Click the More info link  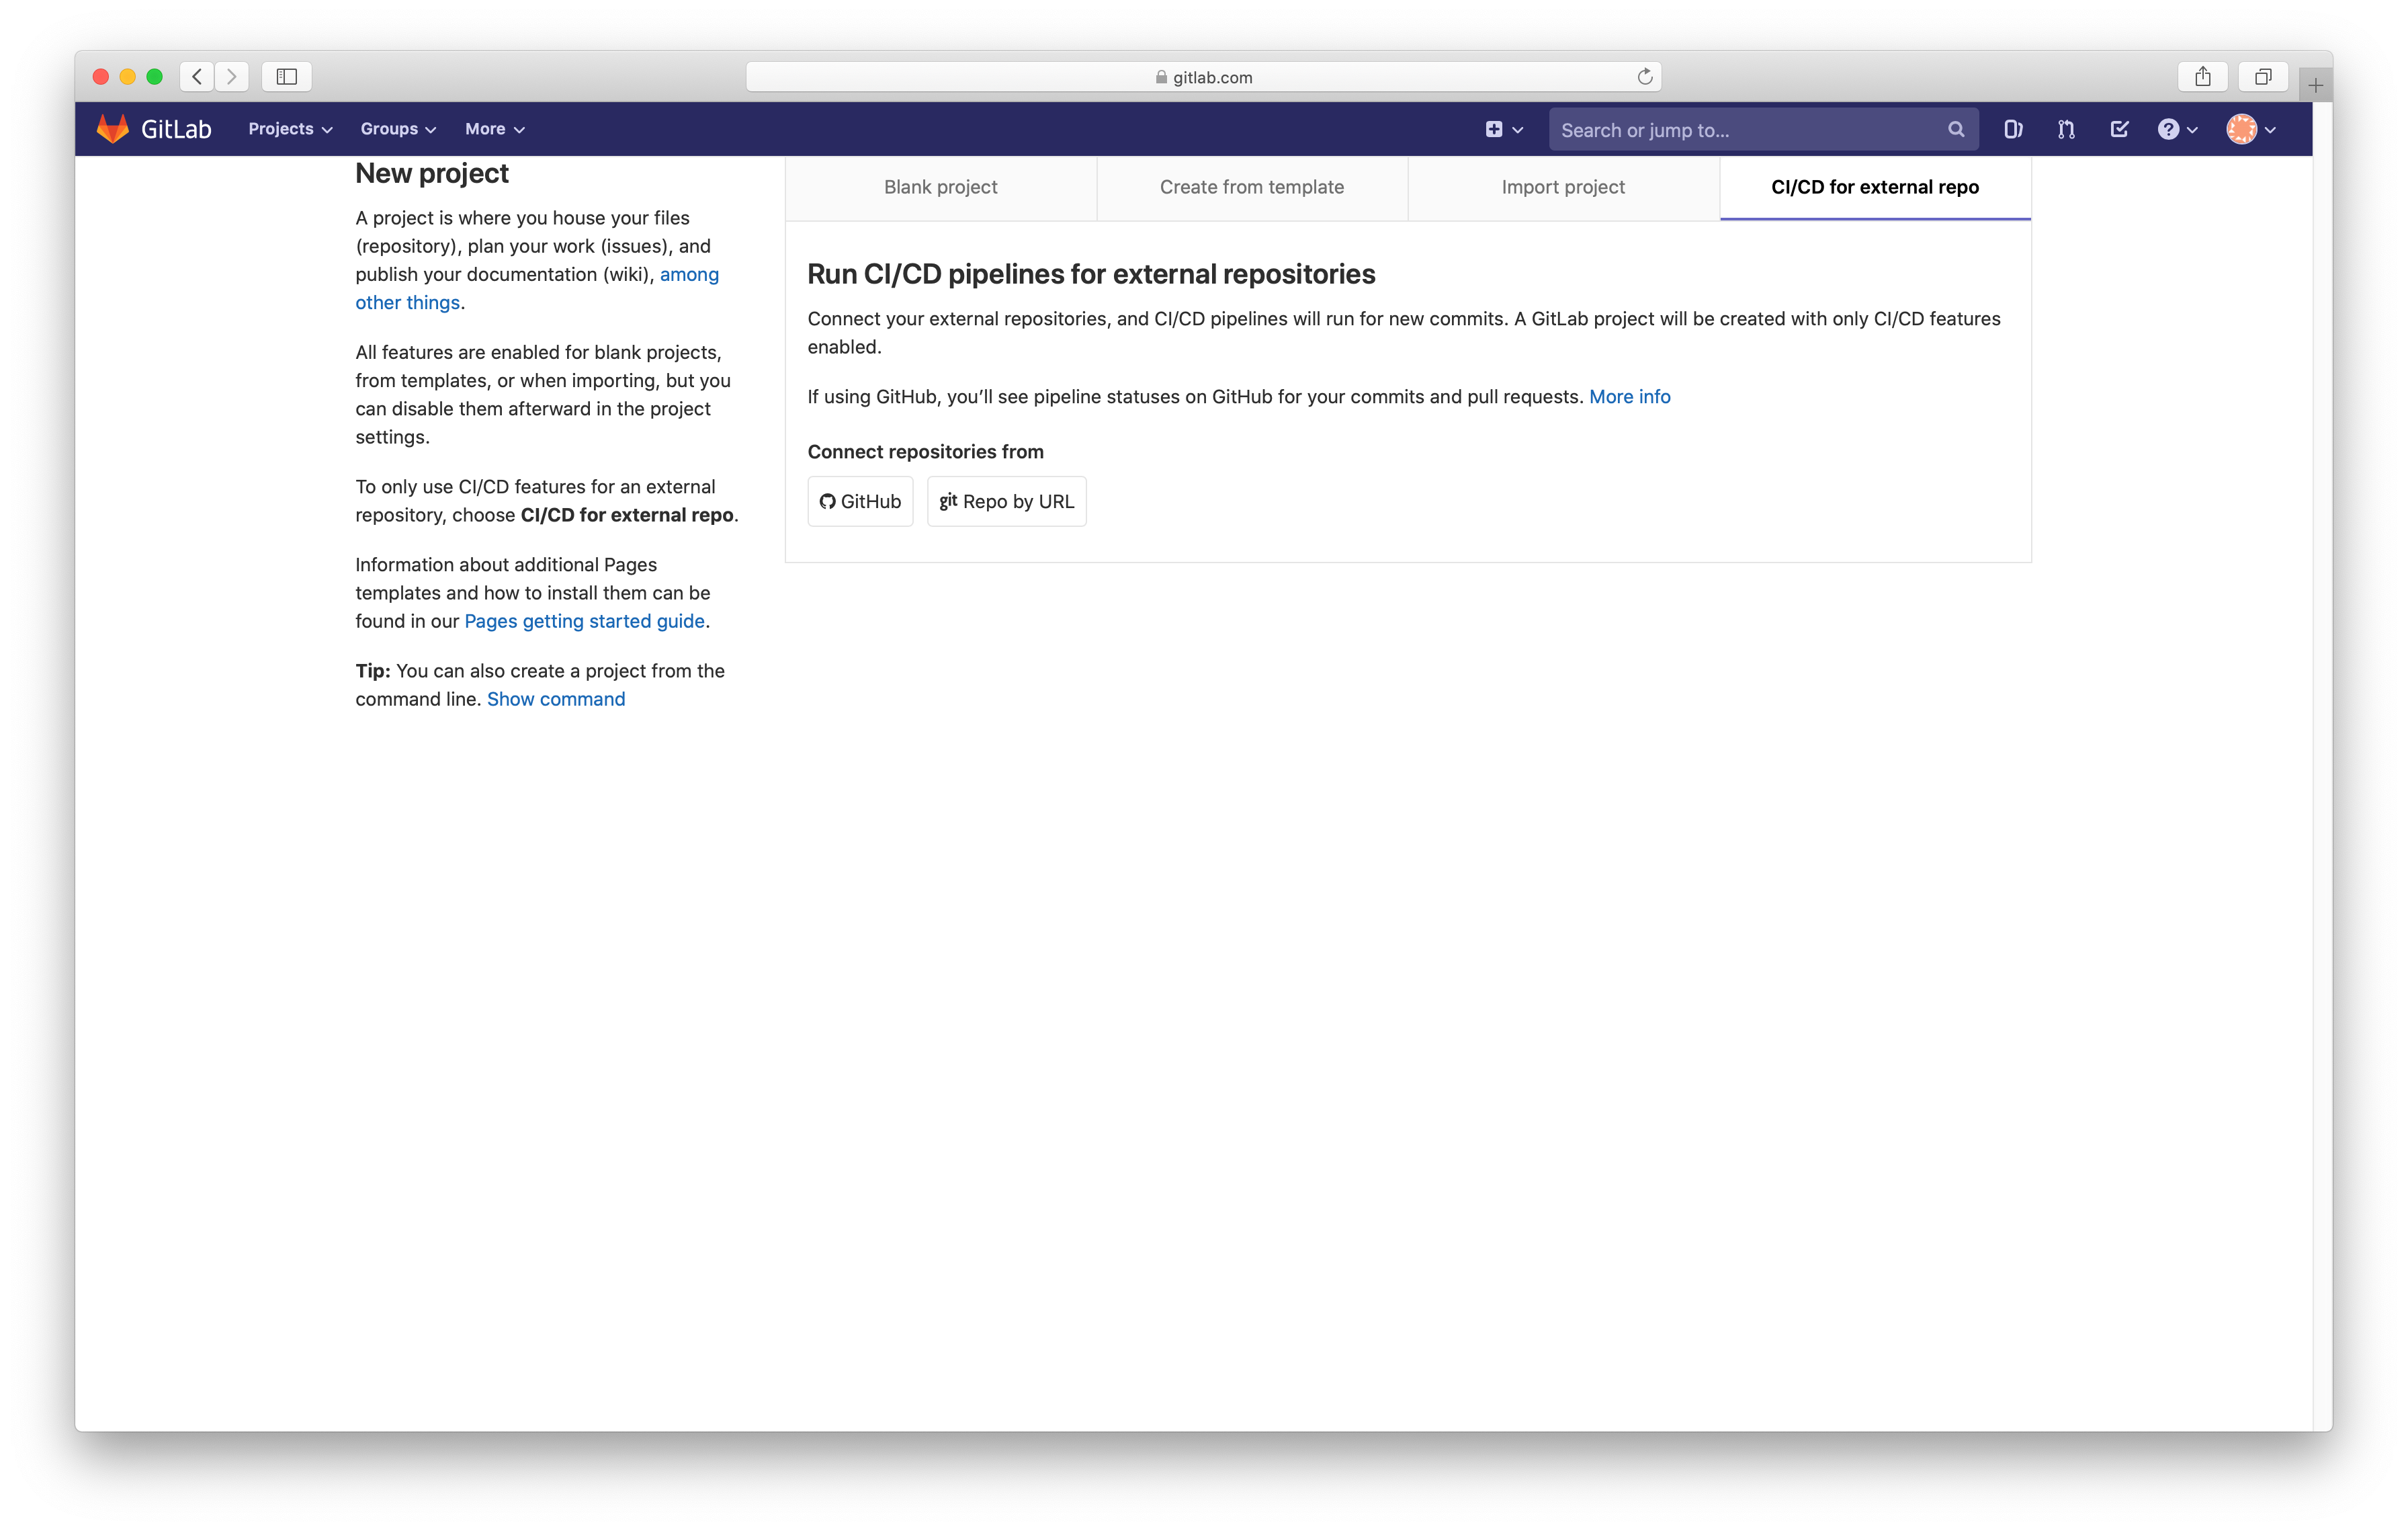pyautogui.click(x=1630, y=396)
